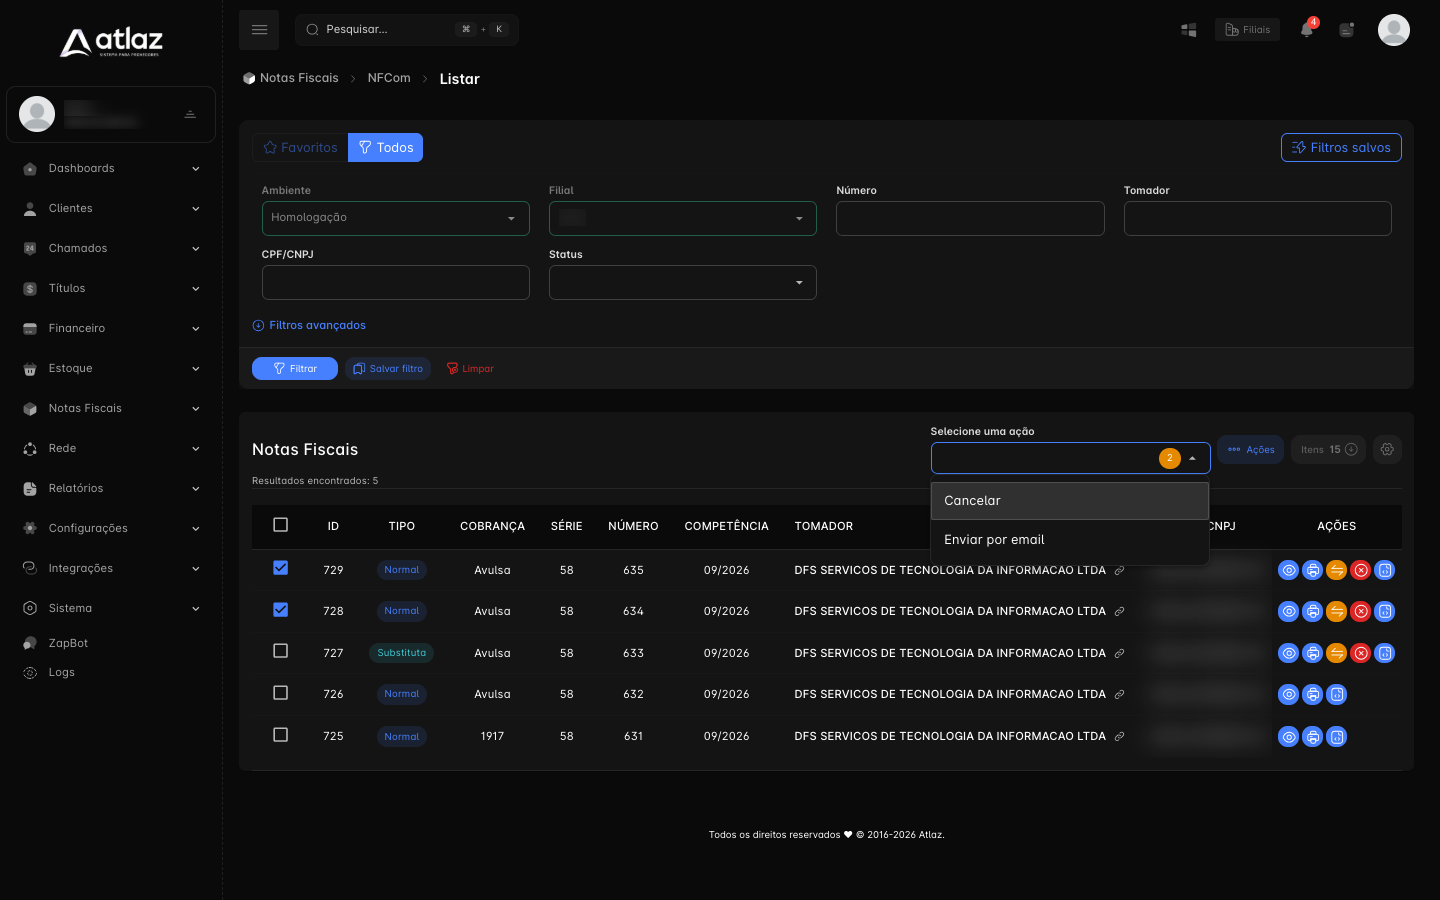Open the messages icon next to bell

1347,30
